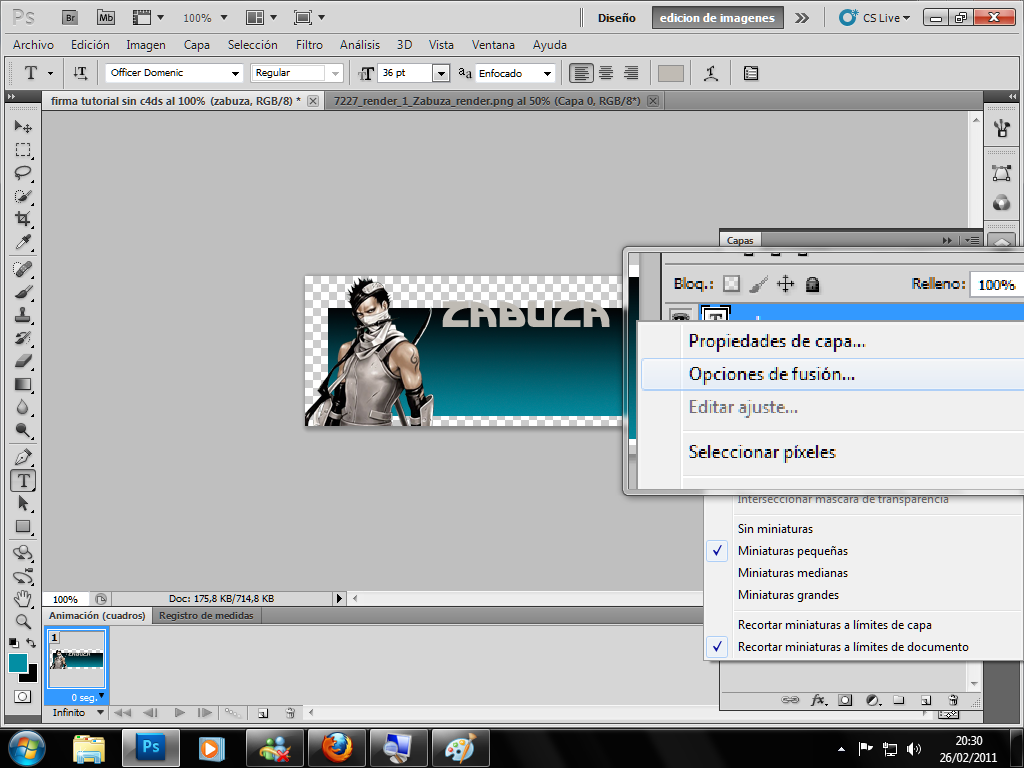Enable right align text
This screenshot has width=1024, height=768.
pyautogui.click(x=631, y=73)
